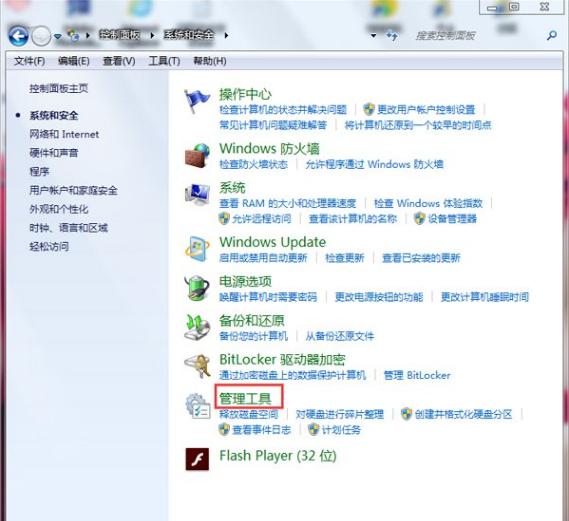Click 管理 BitLocker link
The image size is (569, 521).
click(x=417, y=375)
